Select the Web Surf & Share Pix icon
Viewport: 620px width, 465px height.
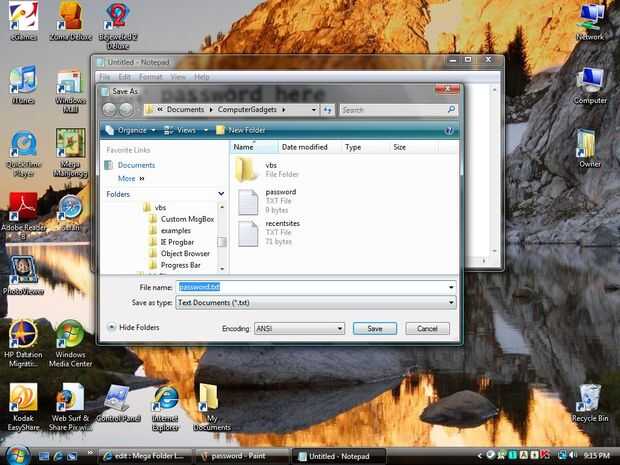[70, 407]
